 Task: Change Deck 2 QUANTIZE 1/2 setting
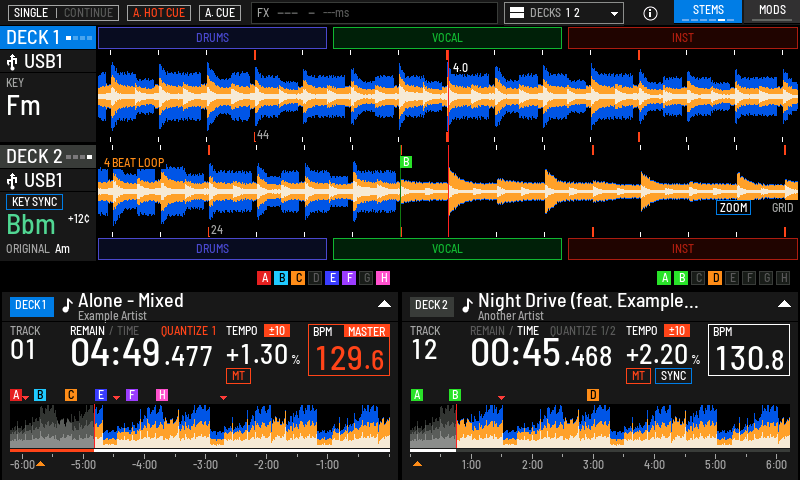tap(583, 331)
